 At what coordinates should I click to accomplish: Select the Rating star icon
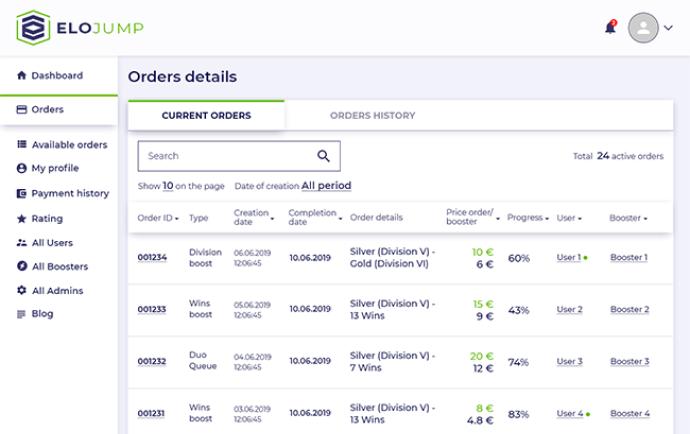[22, 219]
